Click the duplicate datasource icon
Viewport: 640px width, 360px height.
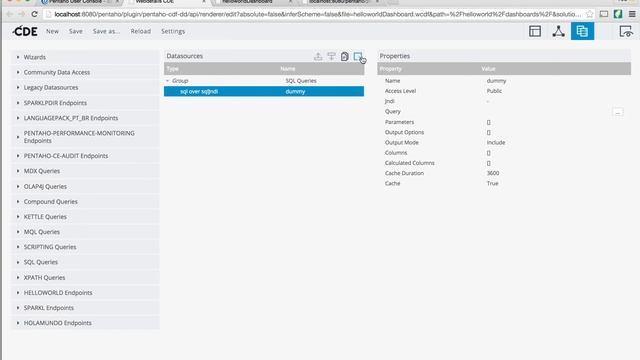pyautogui.click(x=344, y=56)
